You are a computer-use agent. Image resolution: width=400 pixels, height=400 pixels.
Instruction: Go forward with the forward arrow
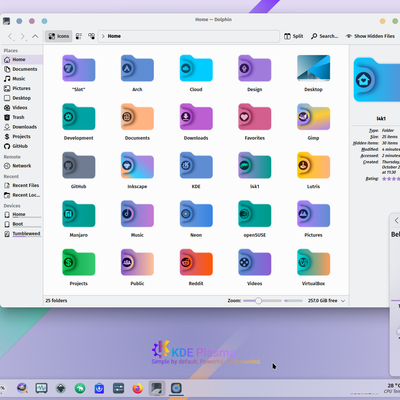tap(23, 36)
